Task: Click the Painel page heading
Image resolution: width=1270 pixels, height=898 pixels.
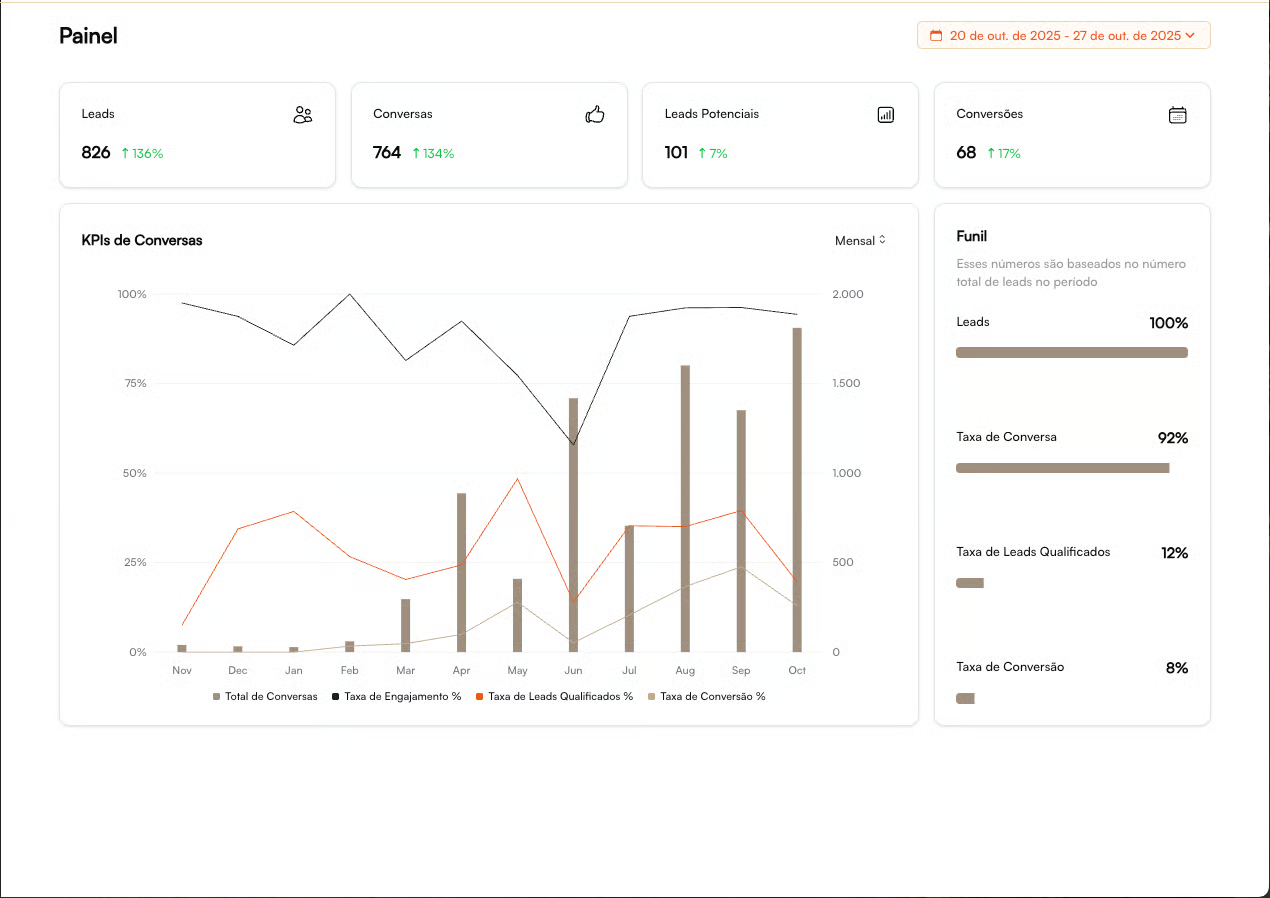Action: (88, 36)
